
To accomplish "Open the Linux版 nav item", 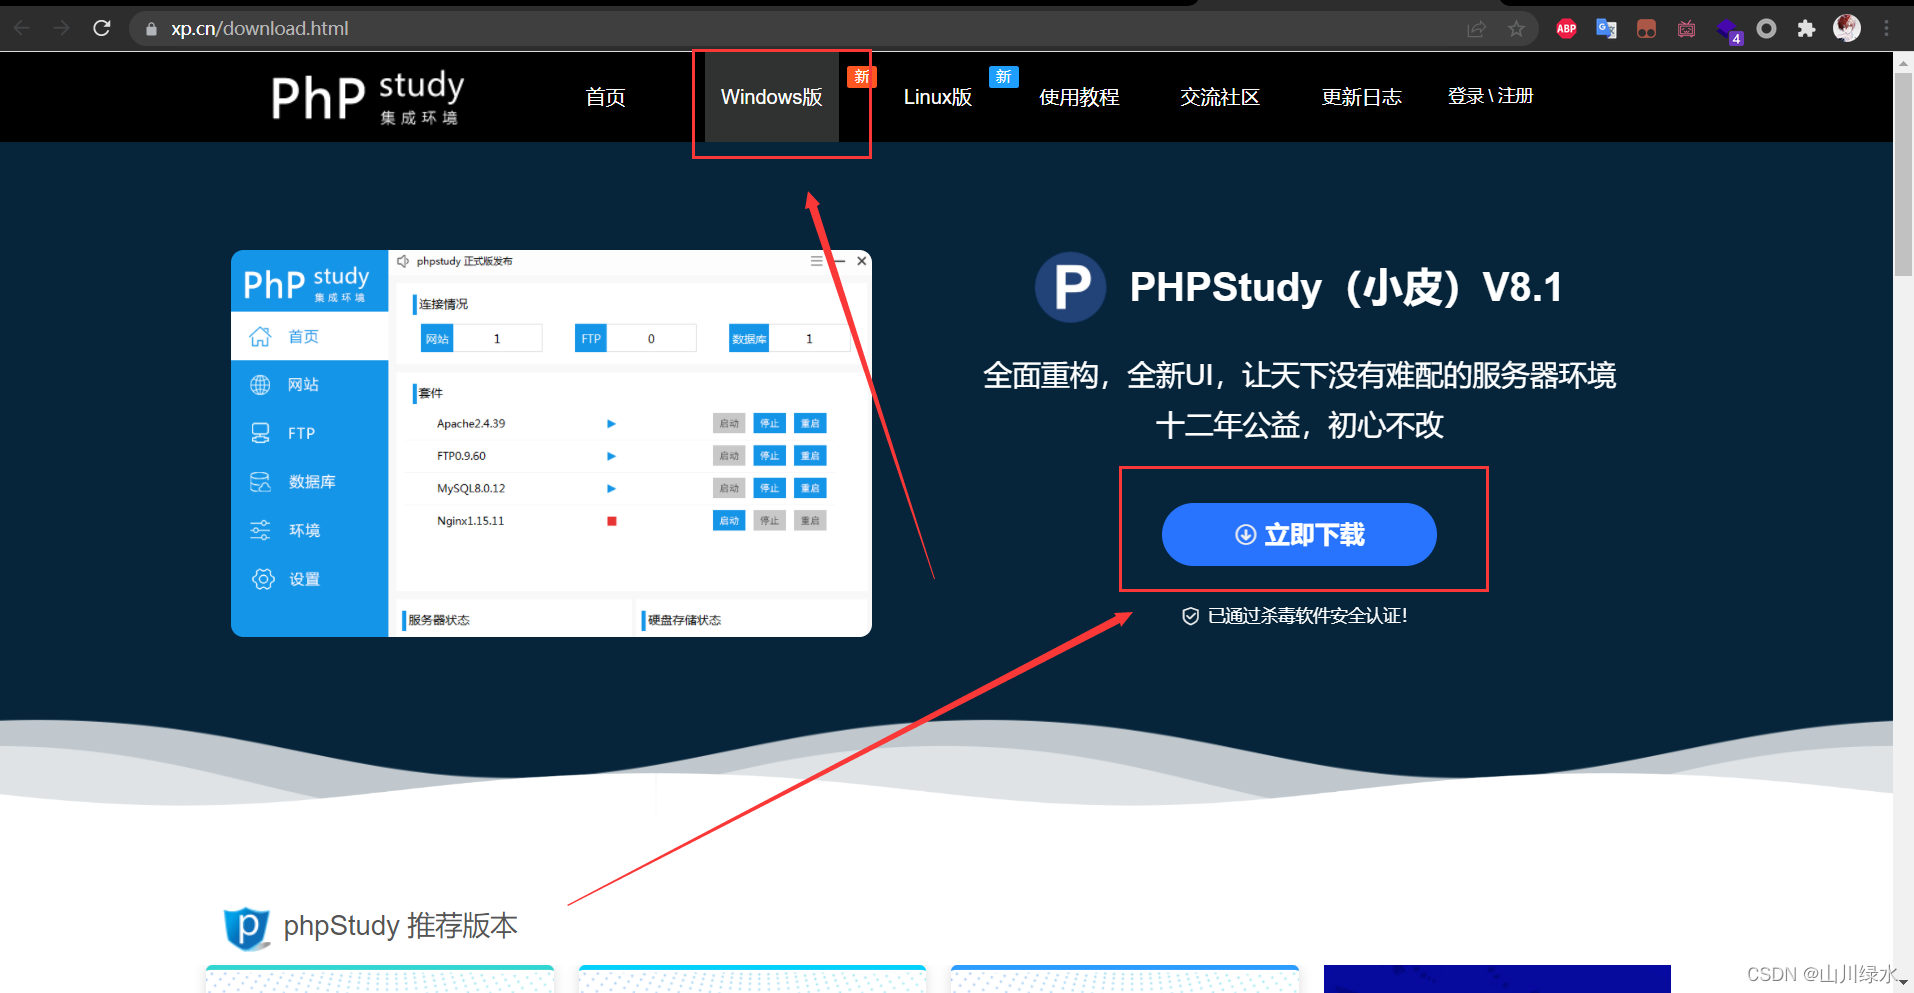I will (x=938, y=97).
